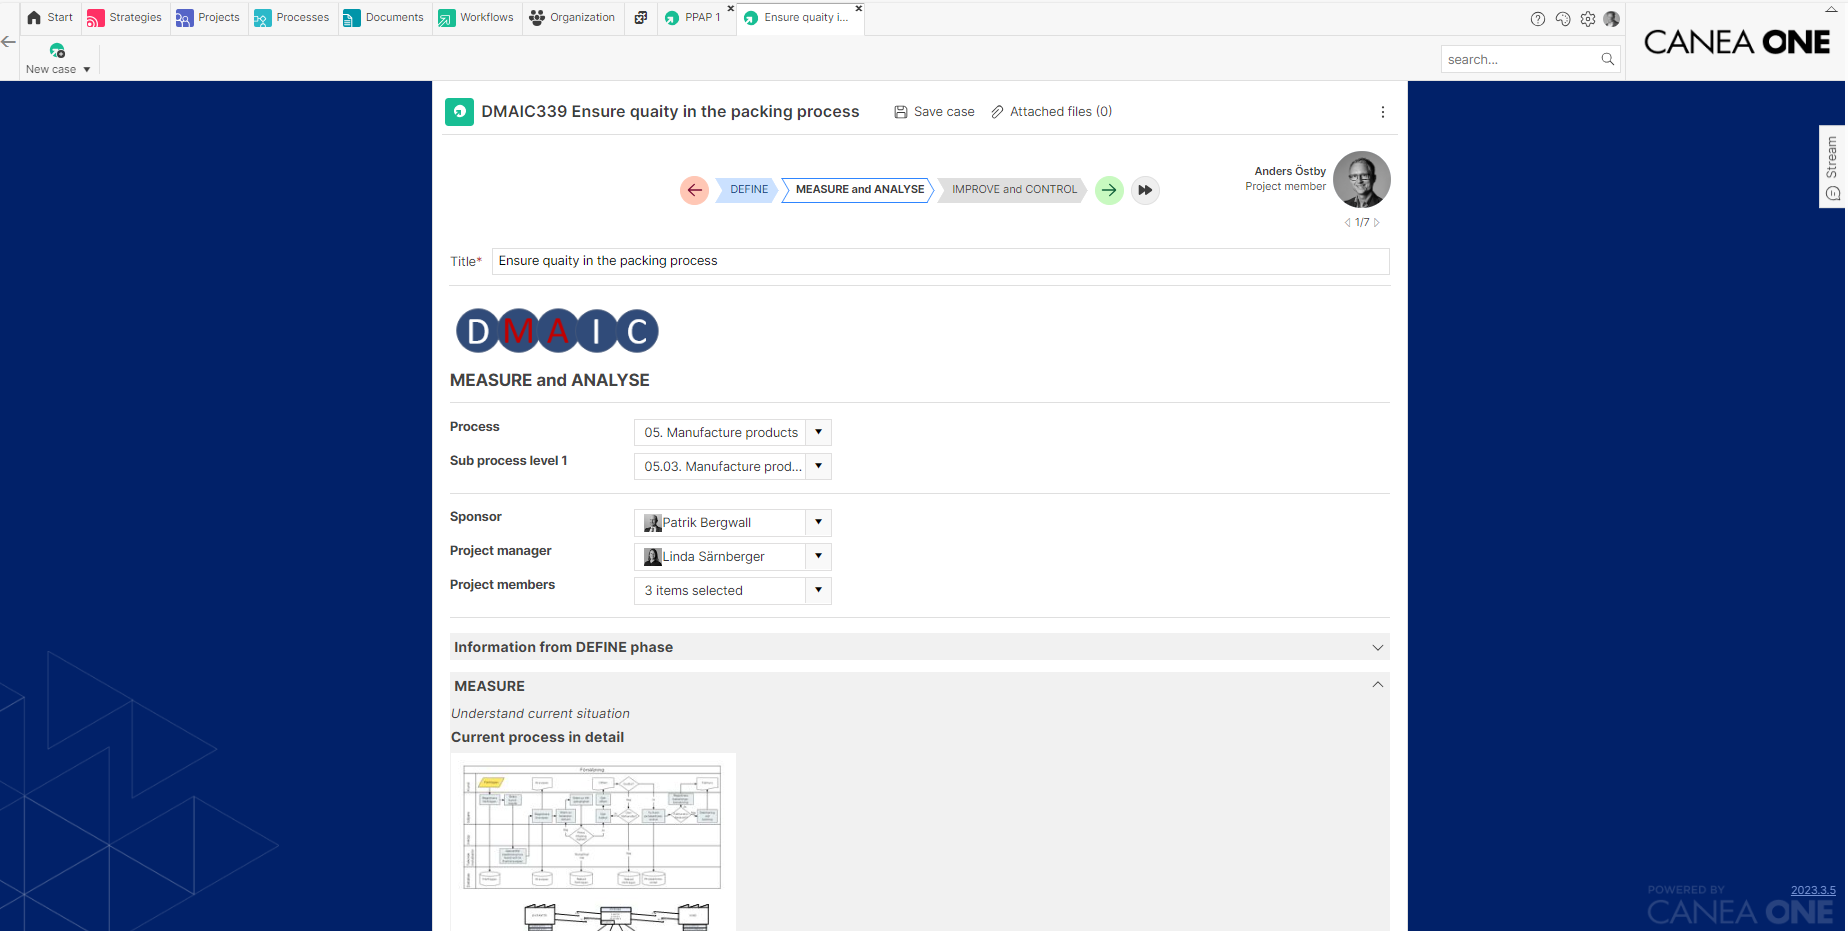1848x931 pixels.
Task: Click Save case button
Action: (x=934, y=112)
